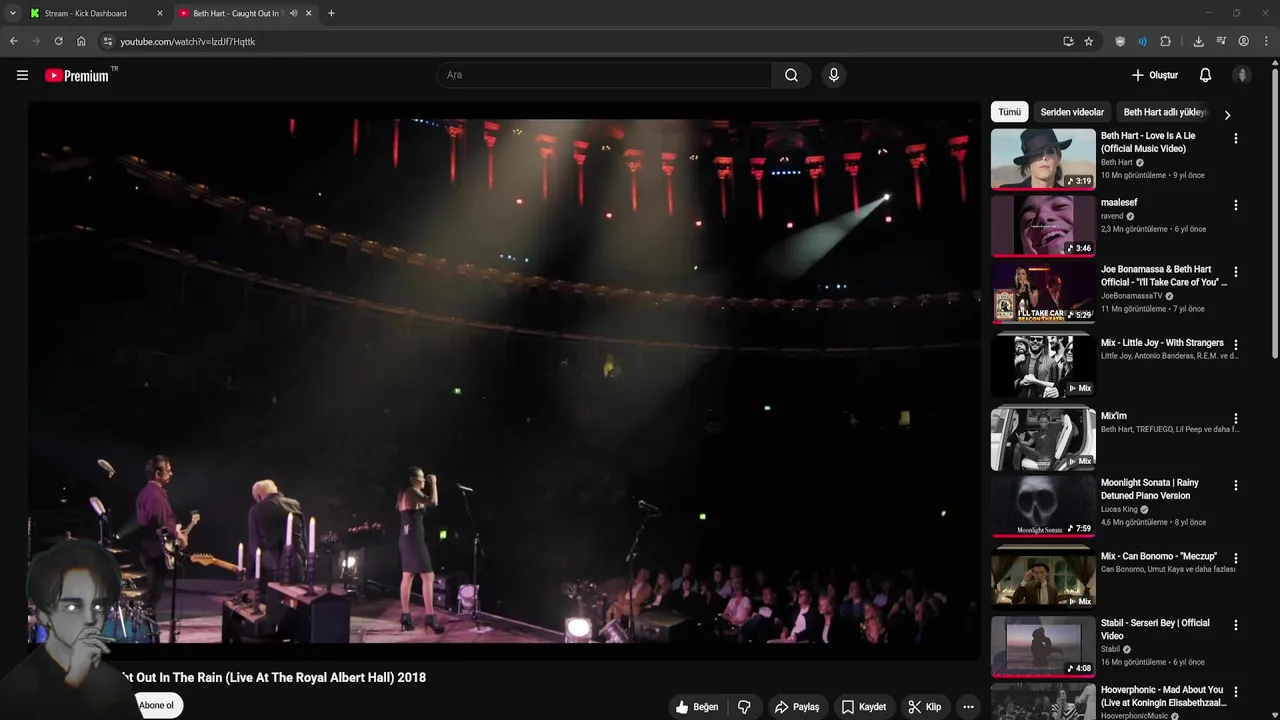Open more actions ellipsis under video
The image size is (1280, 720).
click(967, 707)
